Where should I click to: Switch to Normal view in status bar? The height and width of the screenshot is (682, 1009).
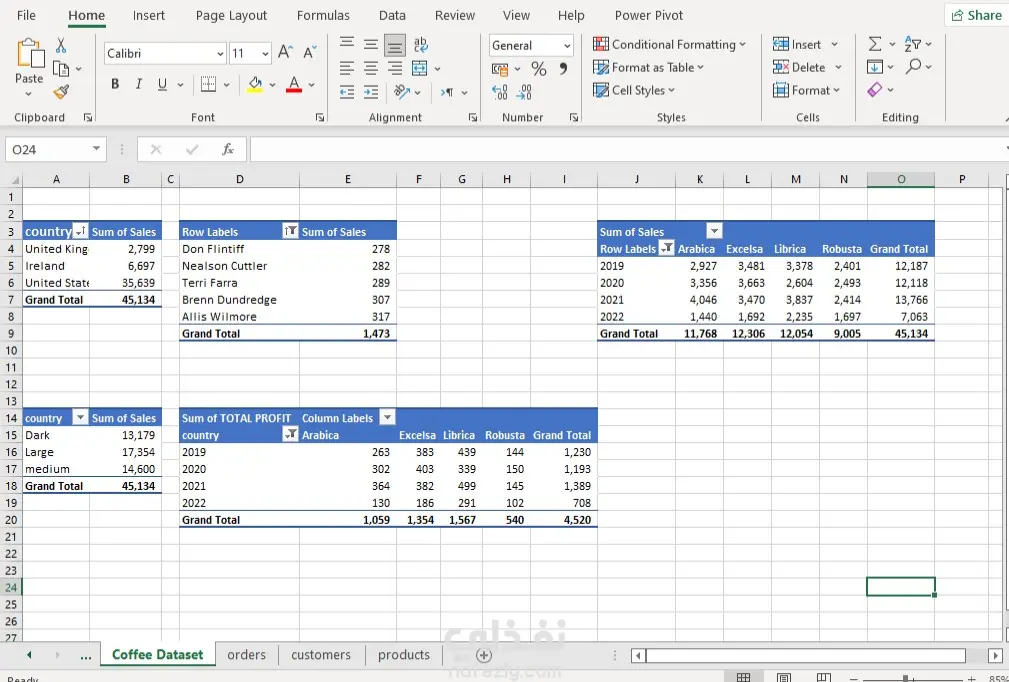(743, 677)
